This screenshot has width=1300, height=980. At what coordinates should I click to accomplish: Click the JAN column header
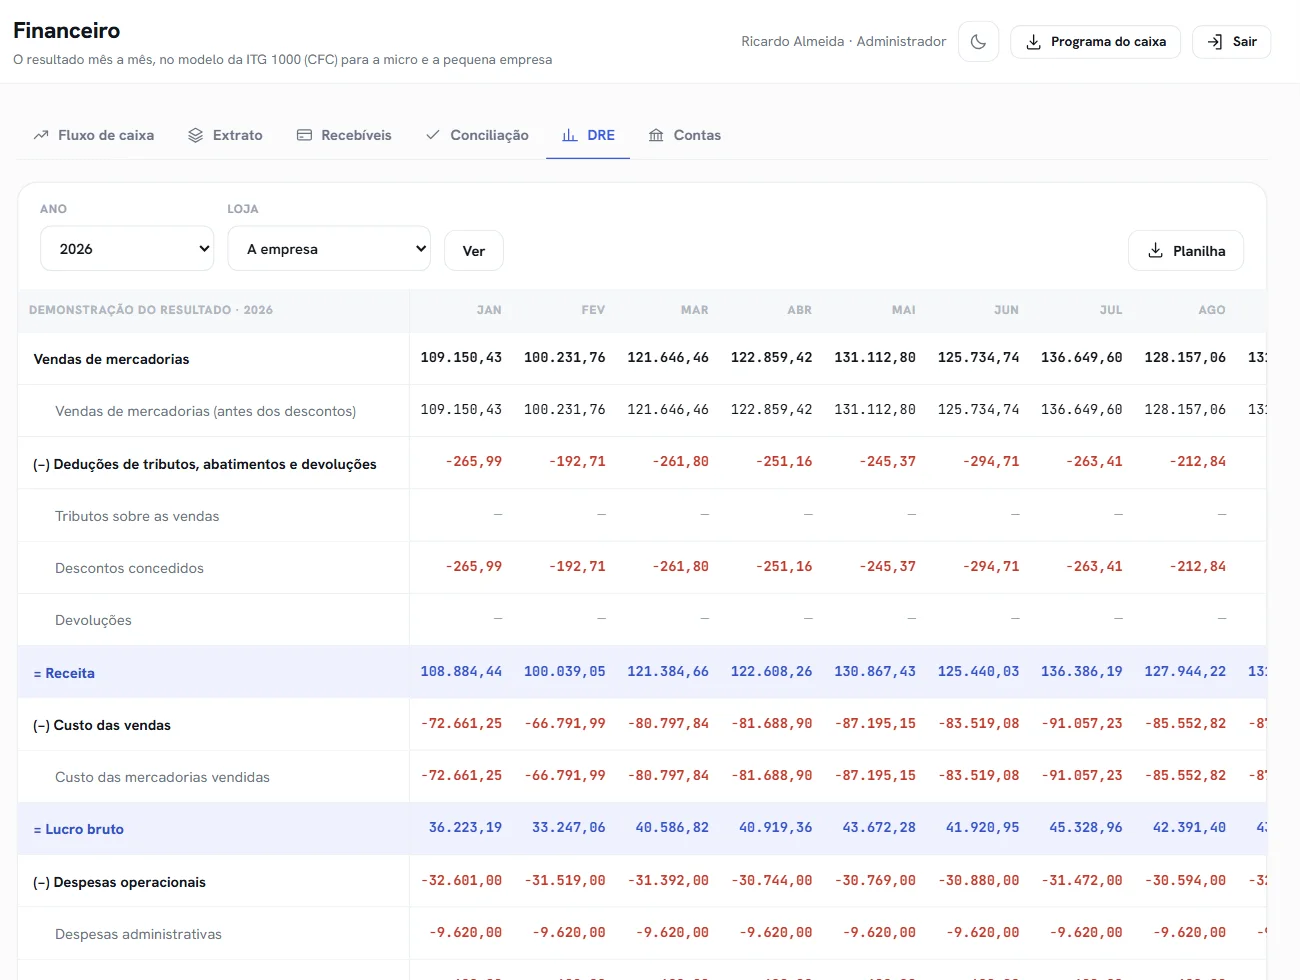coord(489,310)
